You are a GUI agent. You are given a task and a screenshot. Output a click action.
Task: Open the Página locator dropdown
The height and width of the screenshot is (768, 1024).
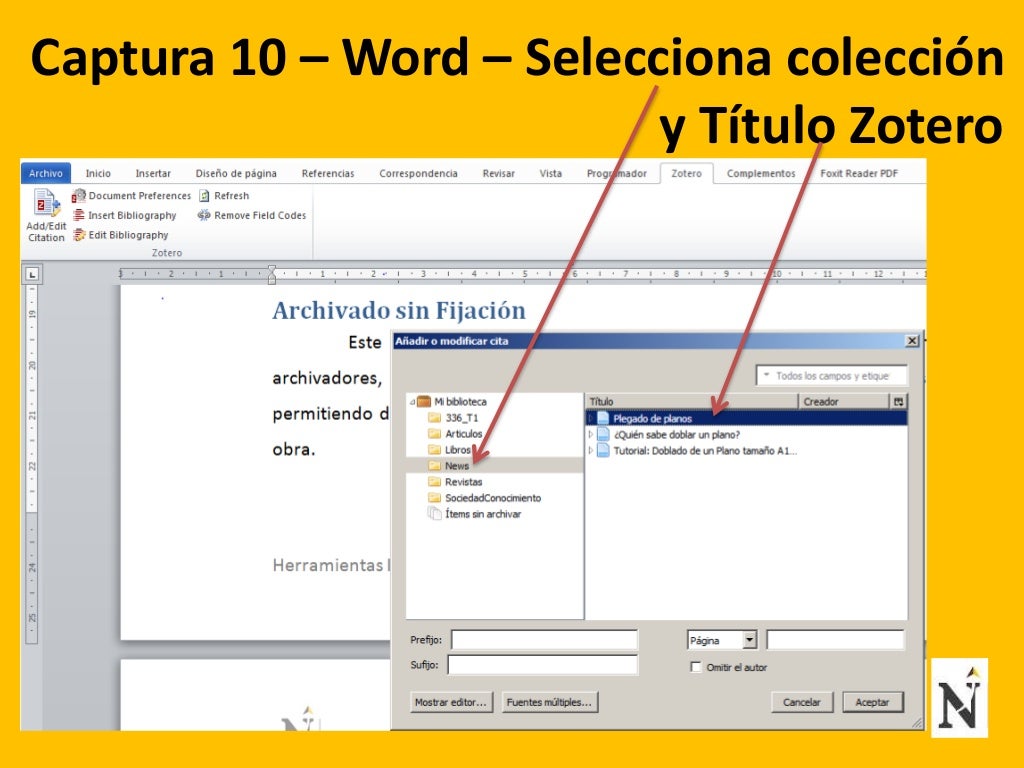pos(722,640)
